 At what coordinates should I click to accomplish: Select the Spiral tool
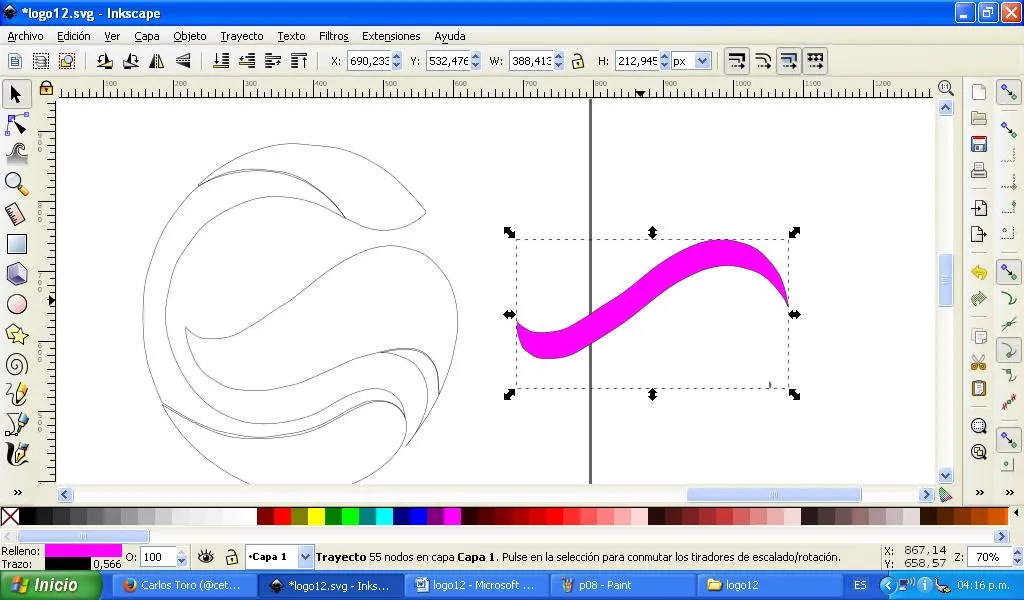[16, 364]
